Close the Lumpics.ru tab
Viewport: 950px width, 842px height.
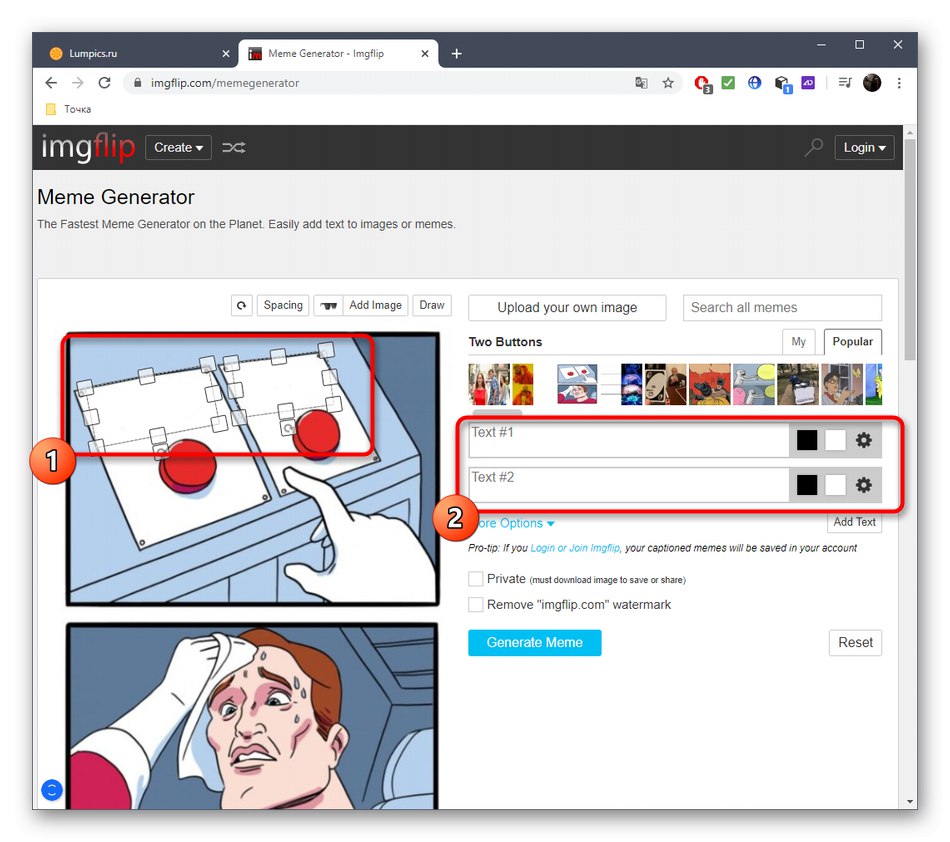click(x=226, y=53)
